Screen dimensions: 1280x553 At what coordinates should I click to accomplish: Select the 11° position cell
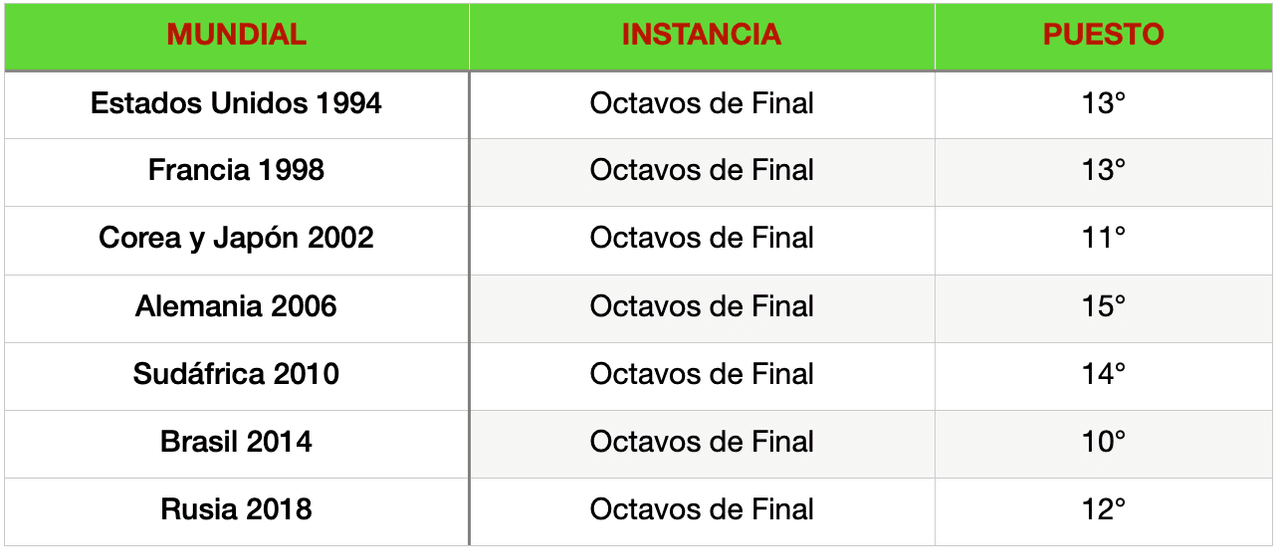(x=1103, y=238)
